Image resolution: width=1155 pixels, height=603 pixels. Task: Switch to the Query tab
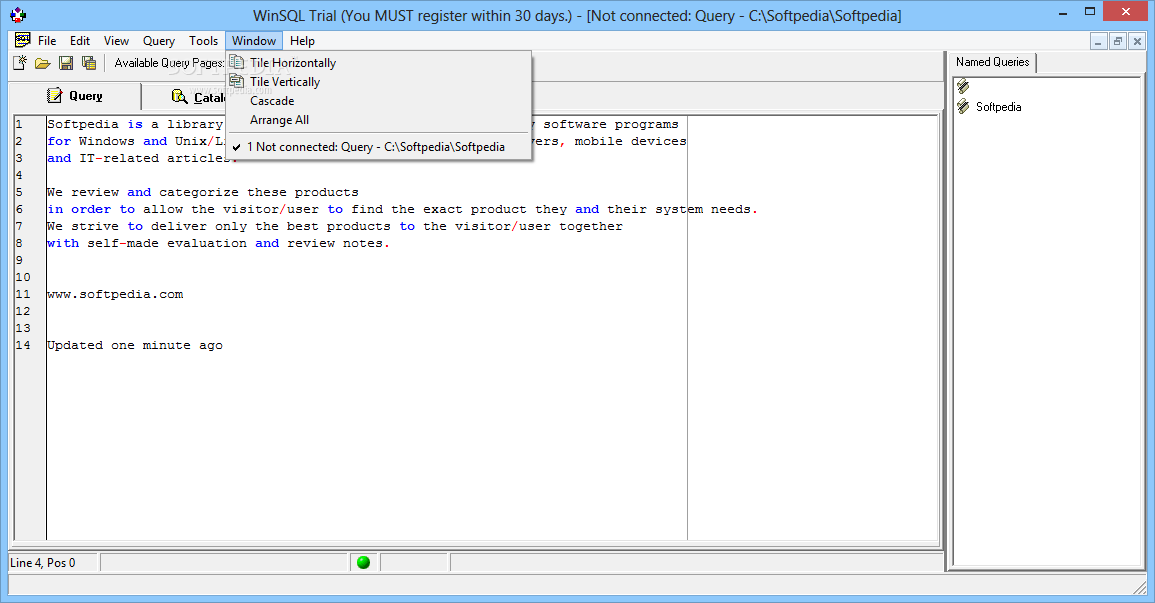click(x=75, y=96)
